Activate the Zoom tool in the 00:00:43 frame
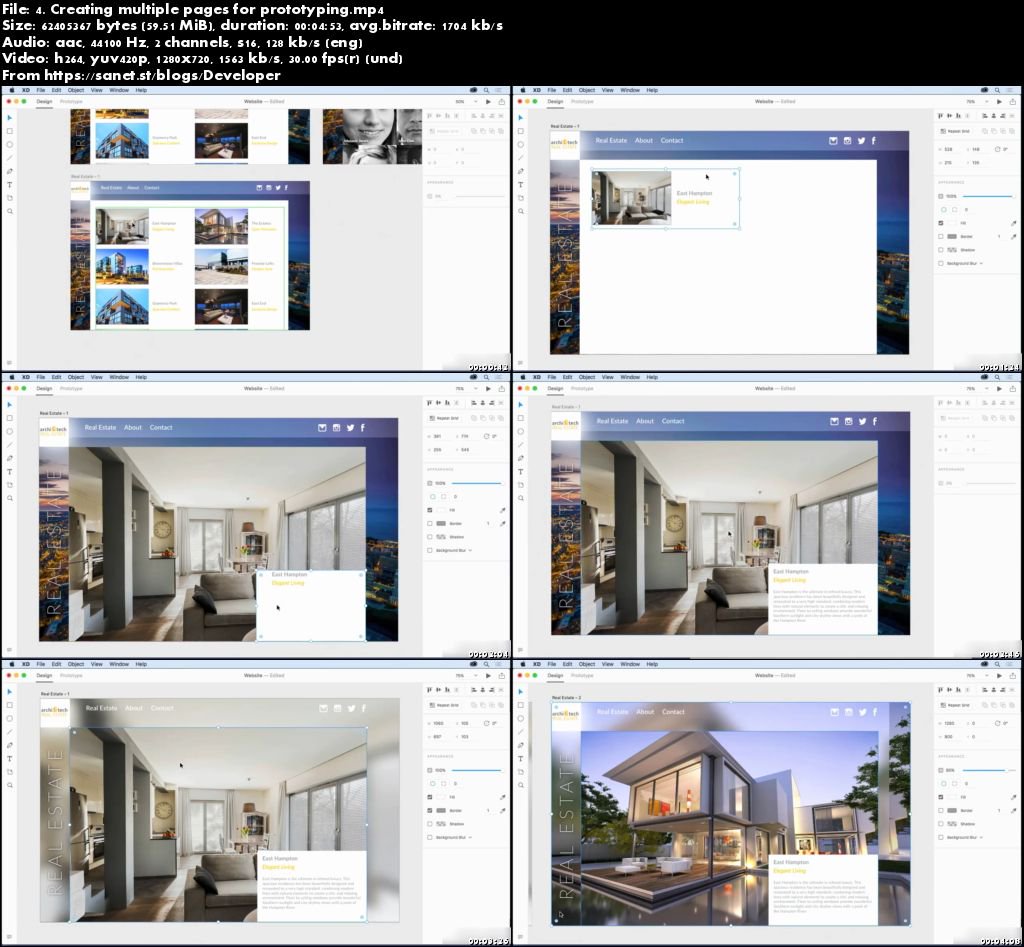1024x947 pixels. pos(10,212)
